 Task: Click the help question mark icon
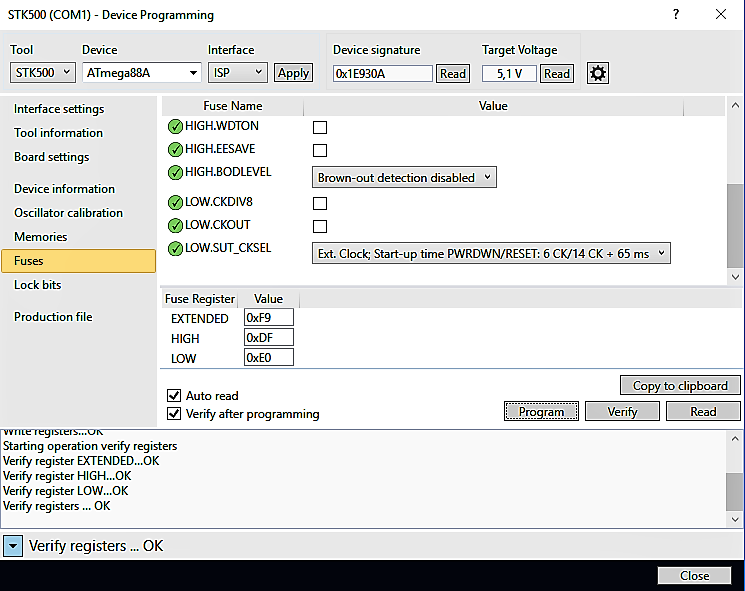point(676,14)
